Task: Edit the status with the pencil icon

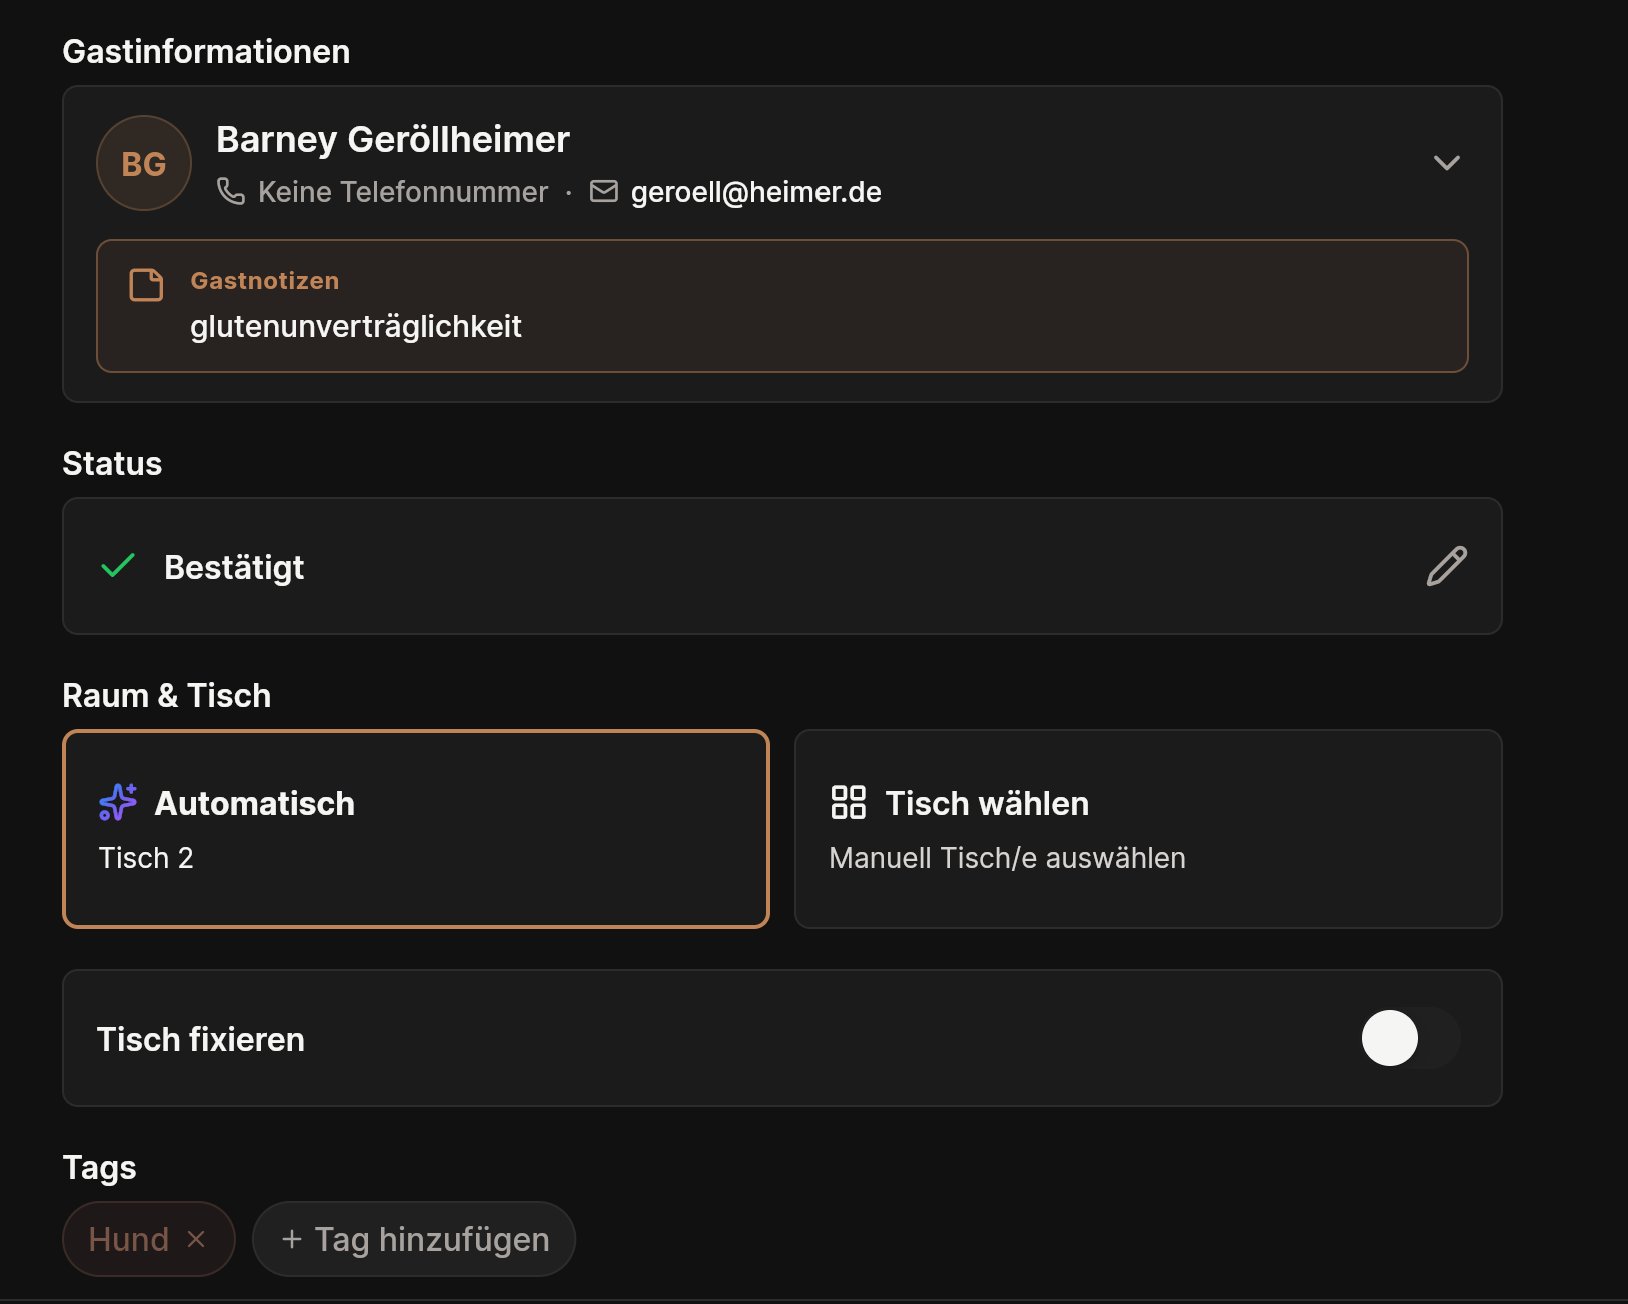Action: click(1446, 566)
